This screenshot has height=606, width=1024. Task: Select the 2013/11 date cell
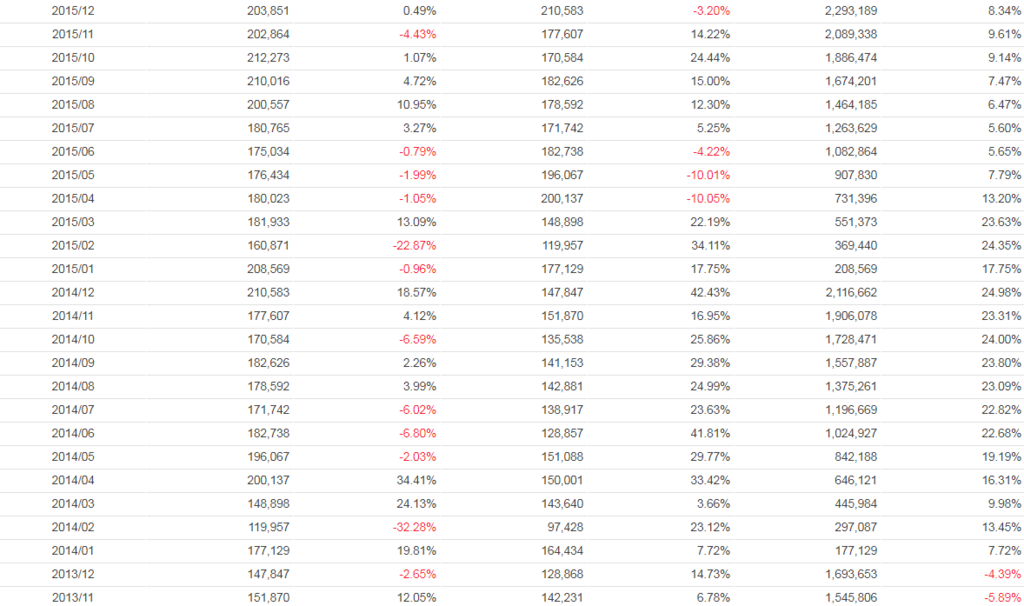72,597
